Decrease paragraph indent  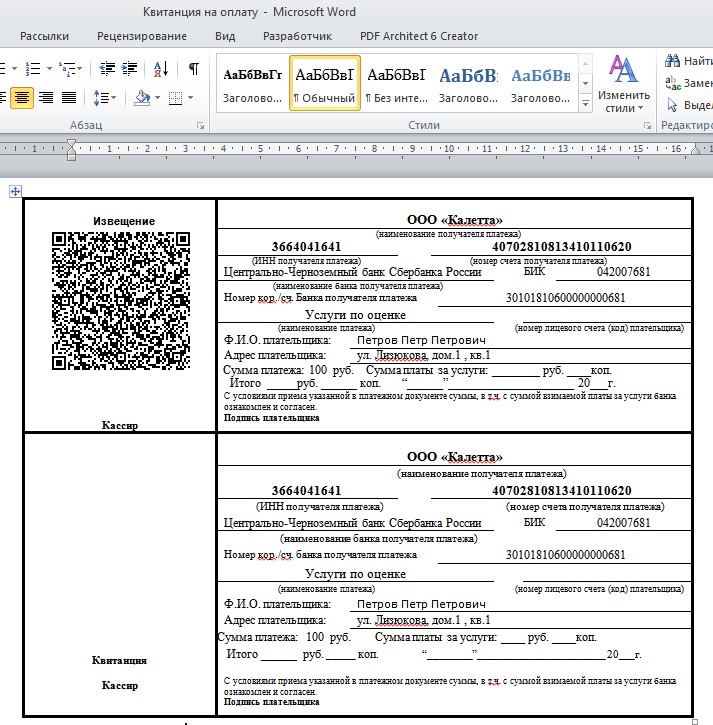[x=107, y=68]
